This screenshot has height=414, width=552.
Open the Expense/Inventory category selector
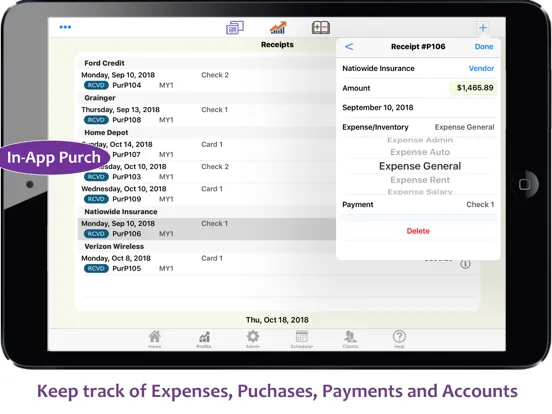coord(418,127)
